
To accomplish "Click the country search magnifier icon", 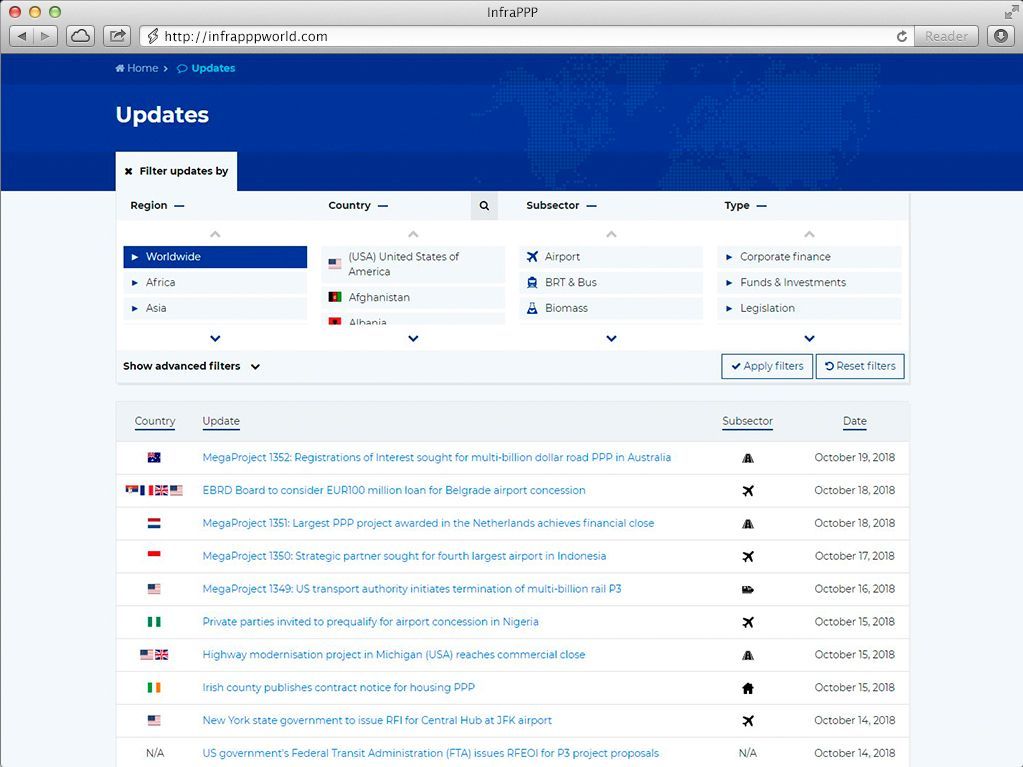I will [x=484, y=206].
